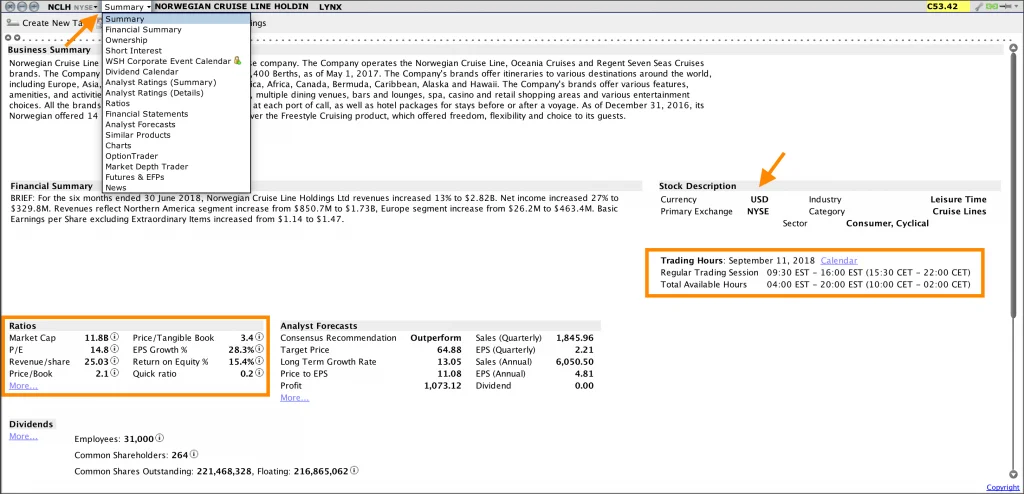Click the USD currency value
This screenshot has height=494, width=1024.
[x=760, y=199]
